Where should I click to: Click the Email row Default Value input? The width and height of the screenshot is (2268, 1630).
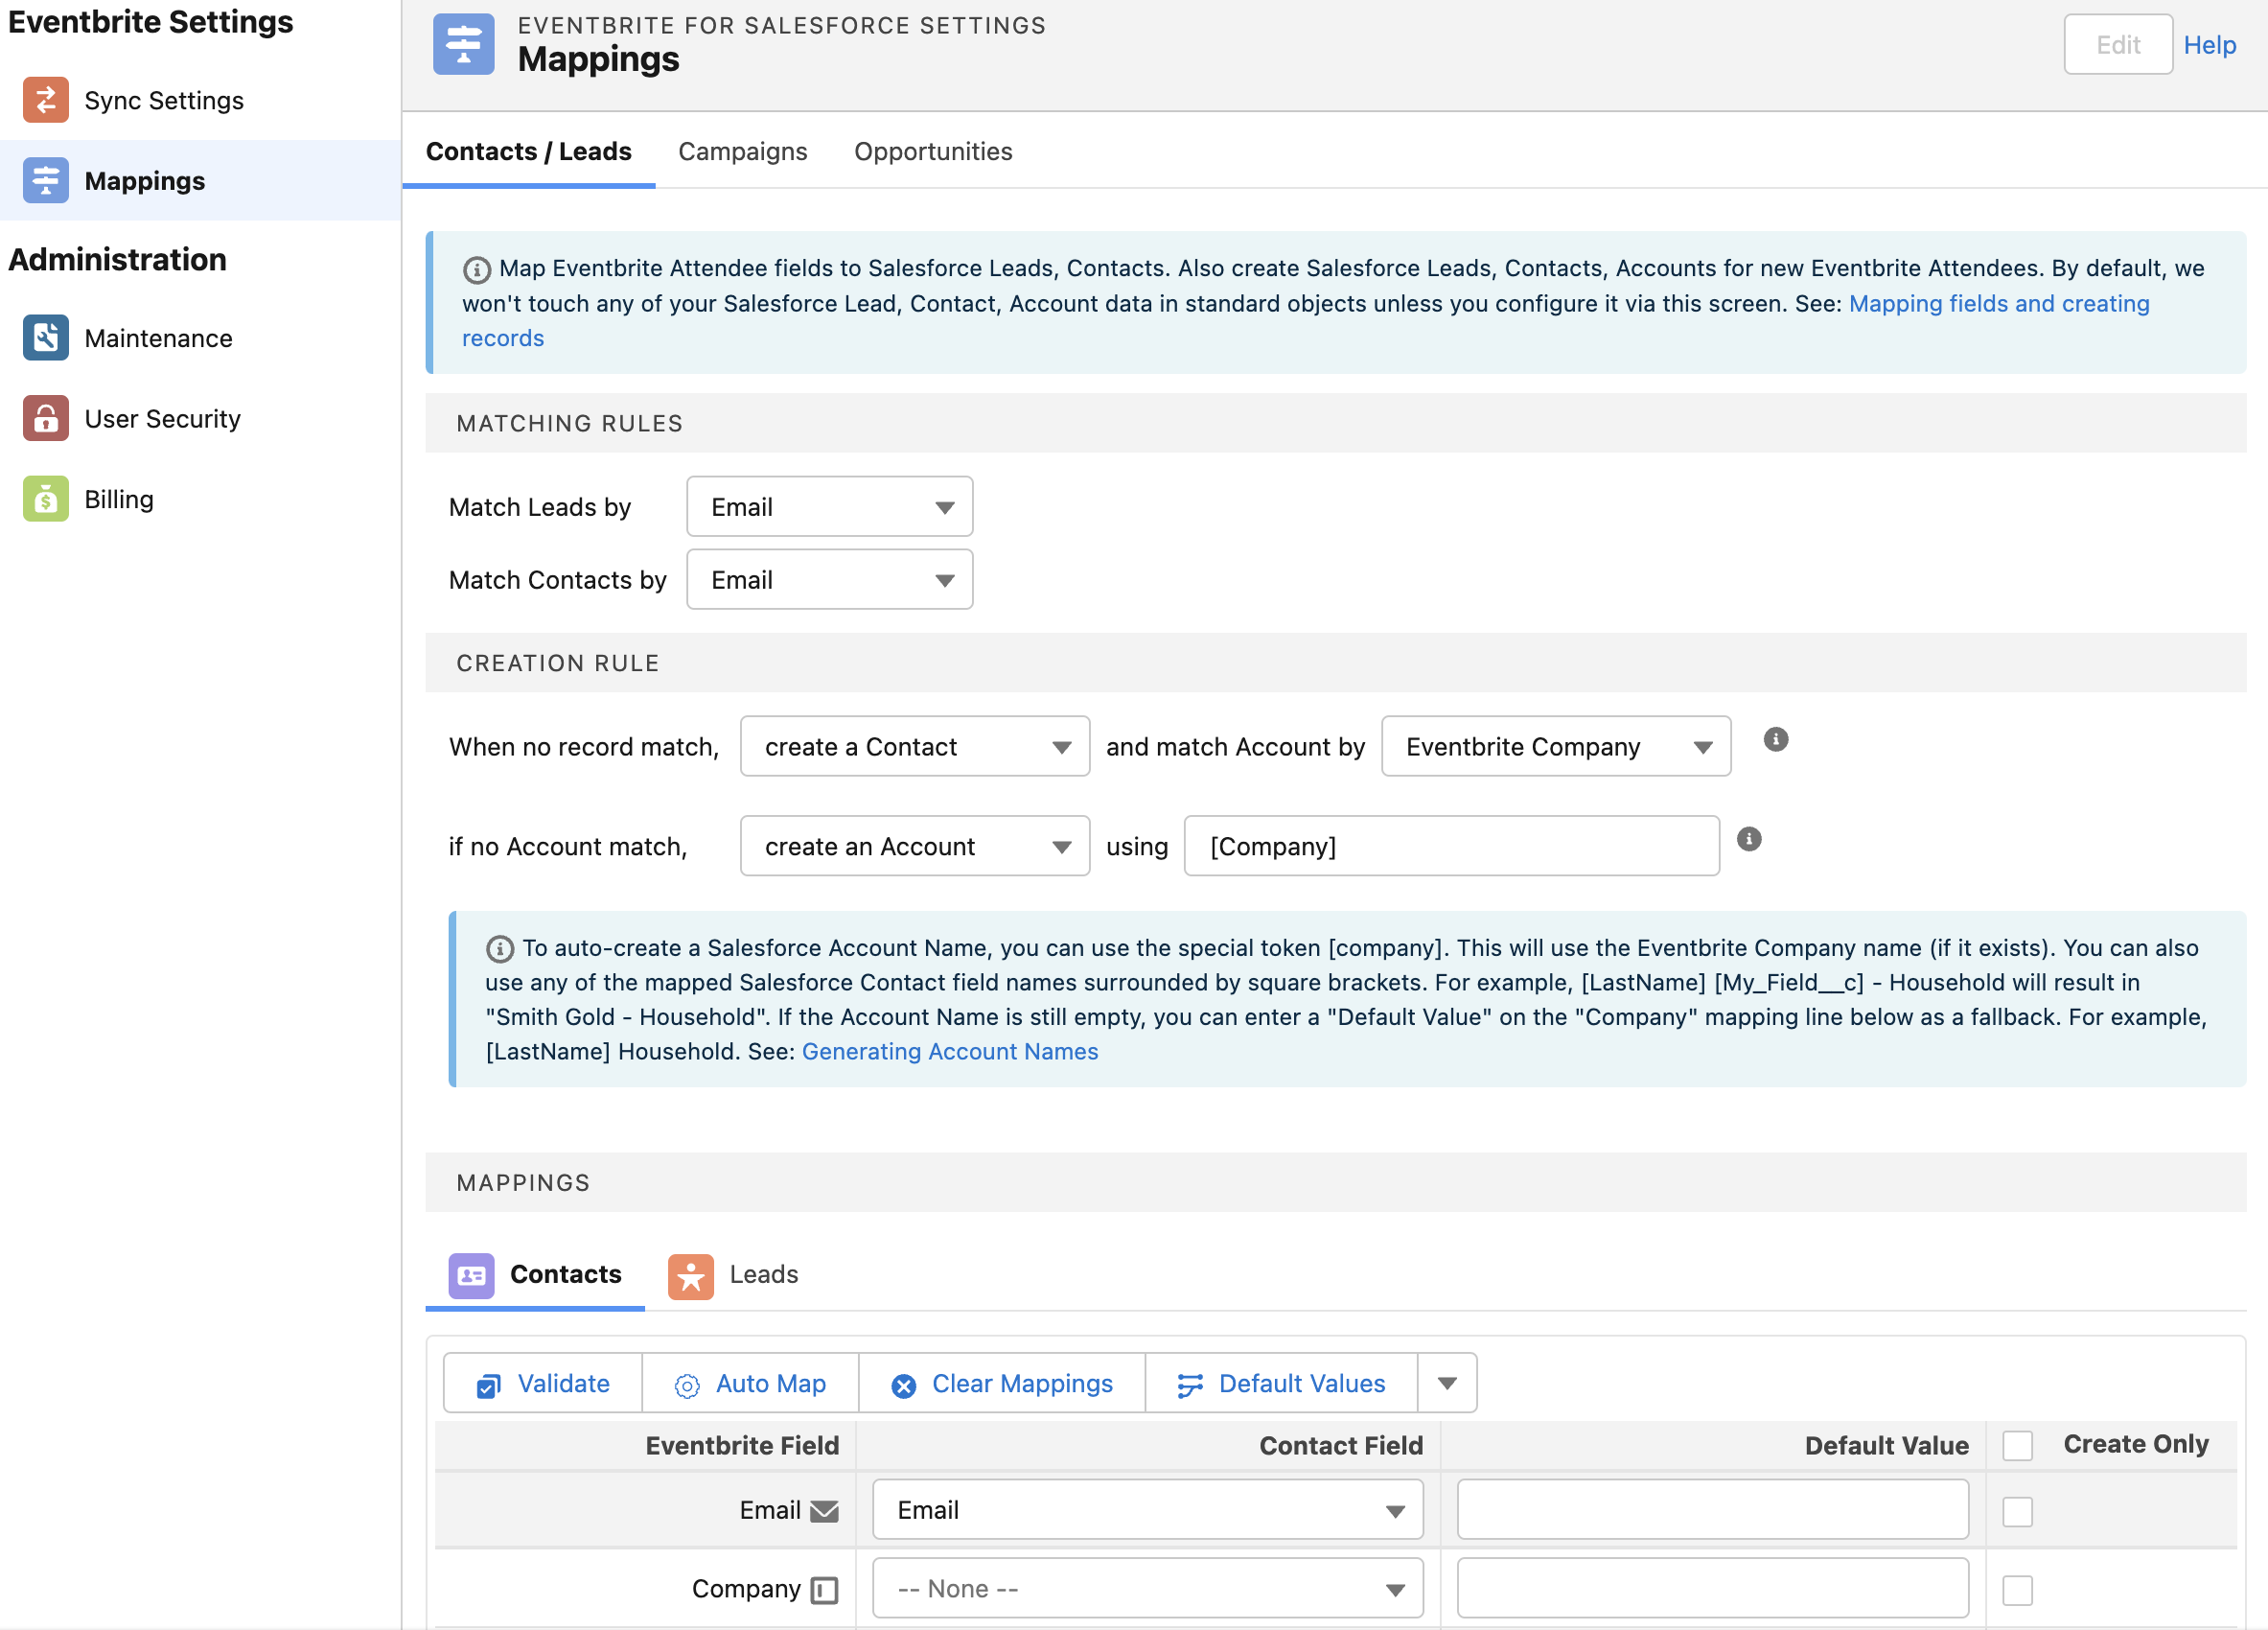click(1712, 1509)
